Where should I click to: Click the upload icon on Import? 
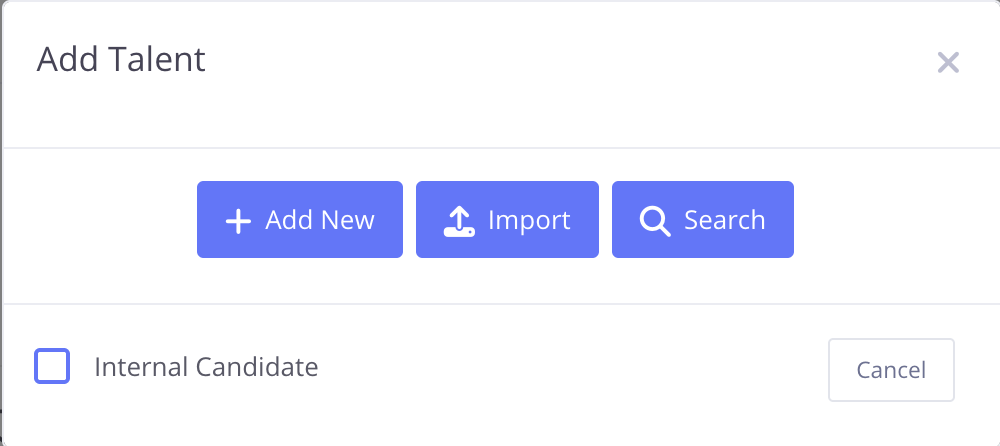458,221
